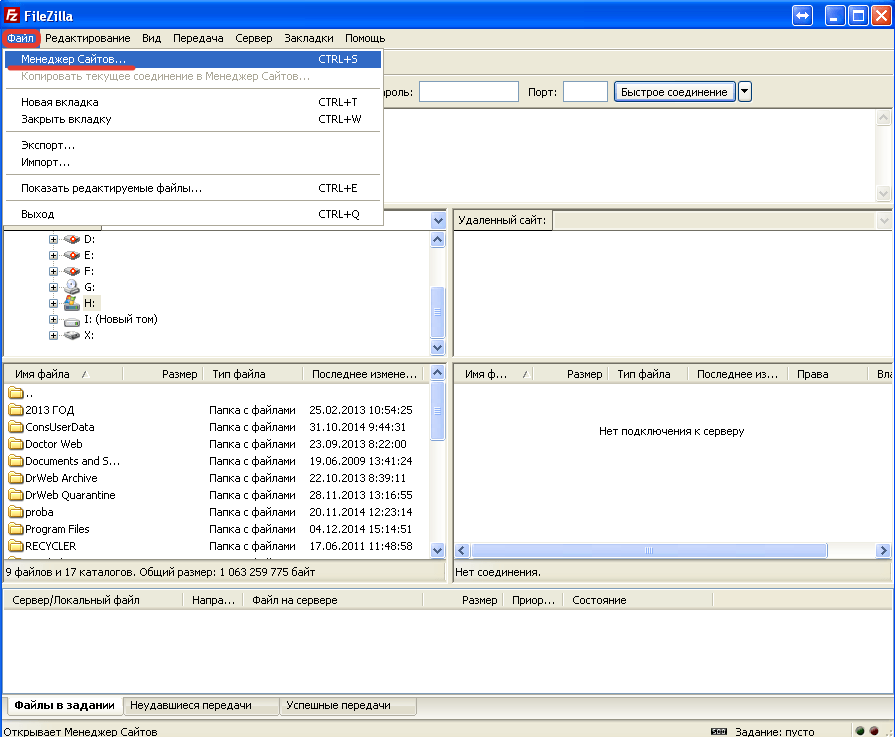Select the Program Files folder icon
Image resolution: width=895 pixels, height=737 pixels.
click(x=16, y=529)
